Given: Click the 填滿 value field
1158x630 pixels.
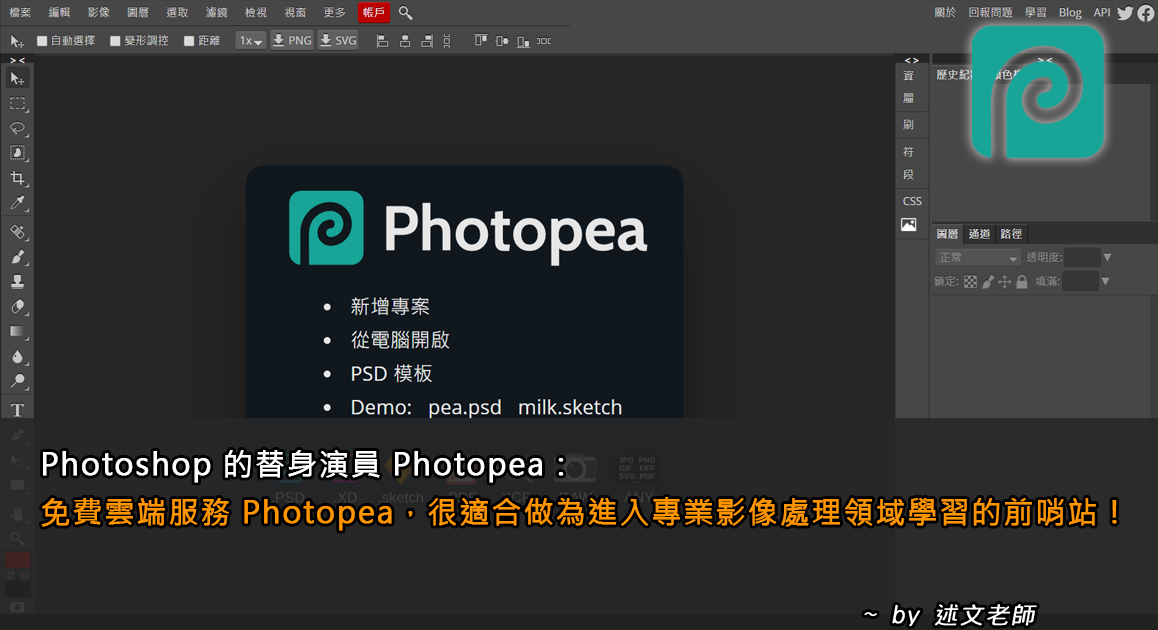Looking at the screenshot, I should pyautogui.click(x=1080, y=281).
